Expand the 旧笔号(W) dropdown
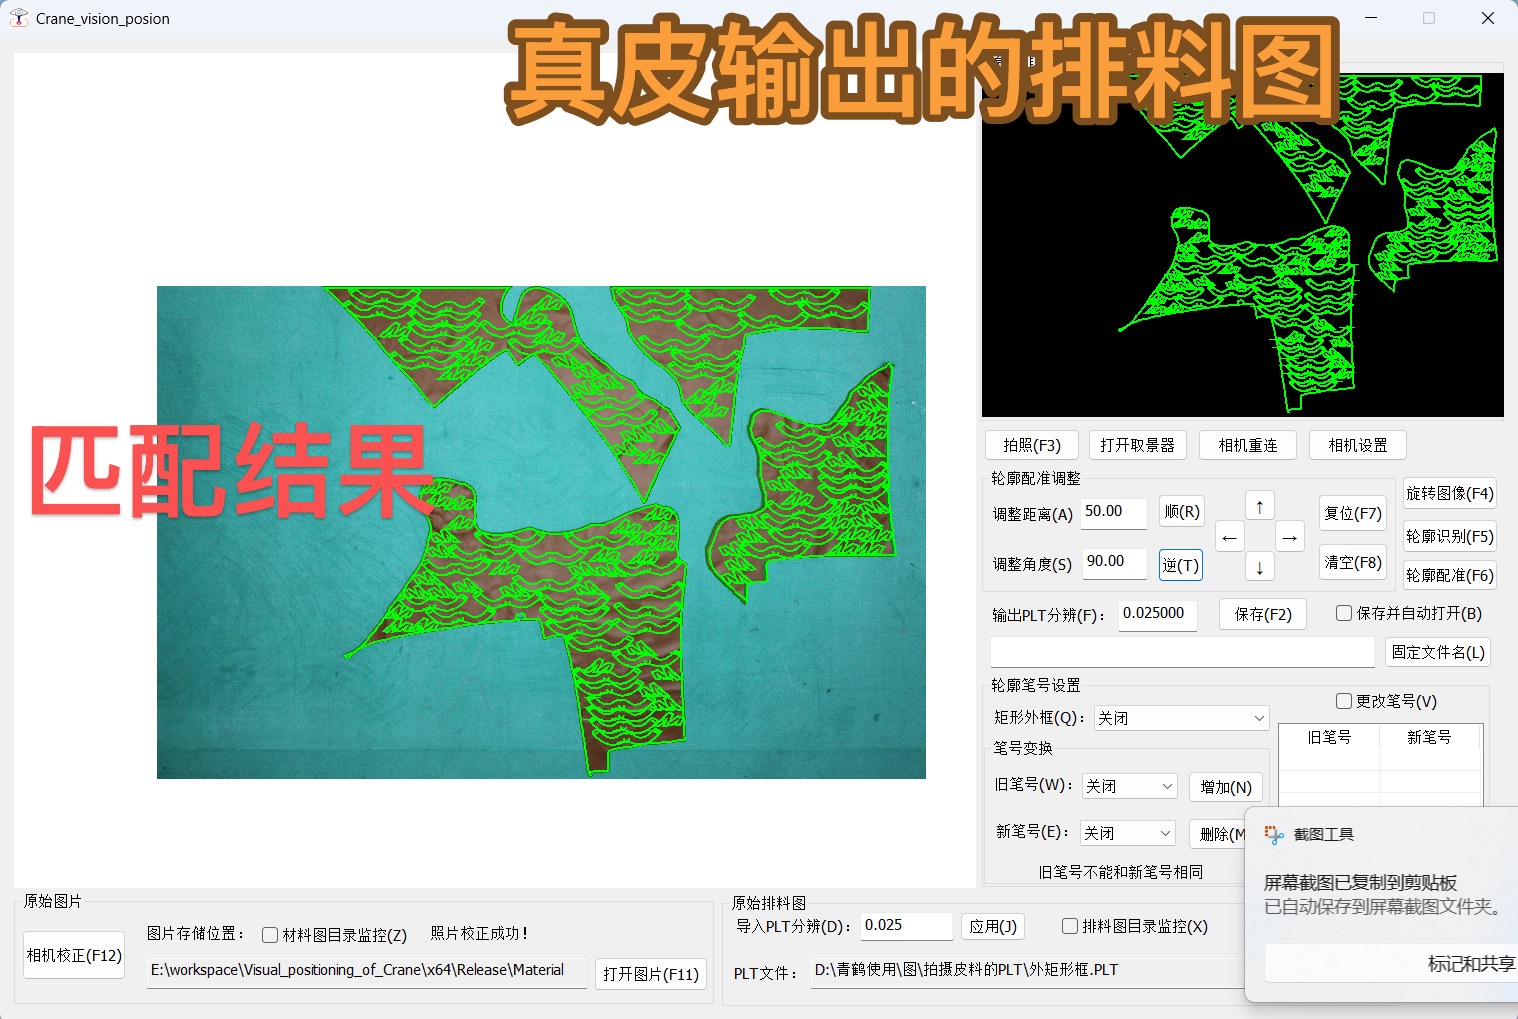 coord(1129,786)
